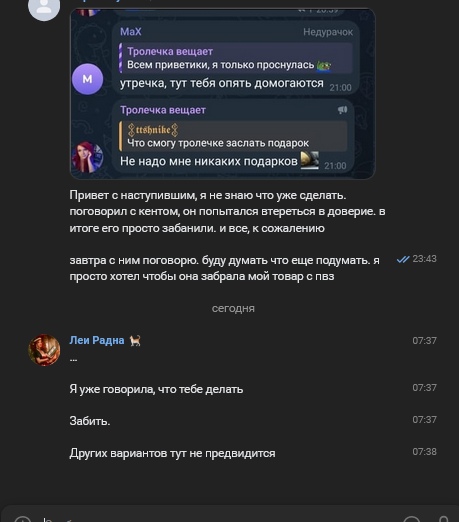Click Леи Радна's profile avatar
This screenshot has height=522, width=459.
point(44,350)
